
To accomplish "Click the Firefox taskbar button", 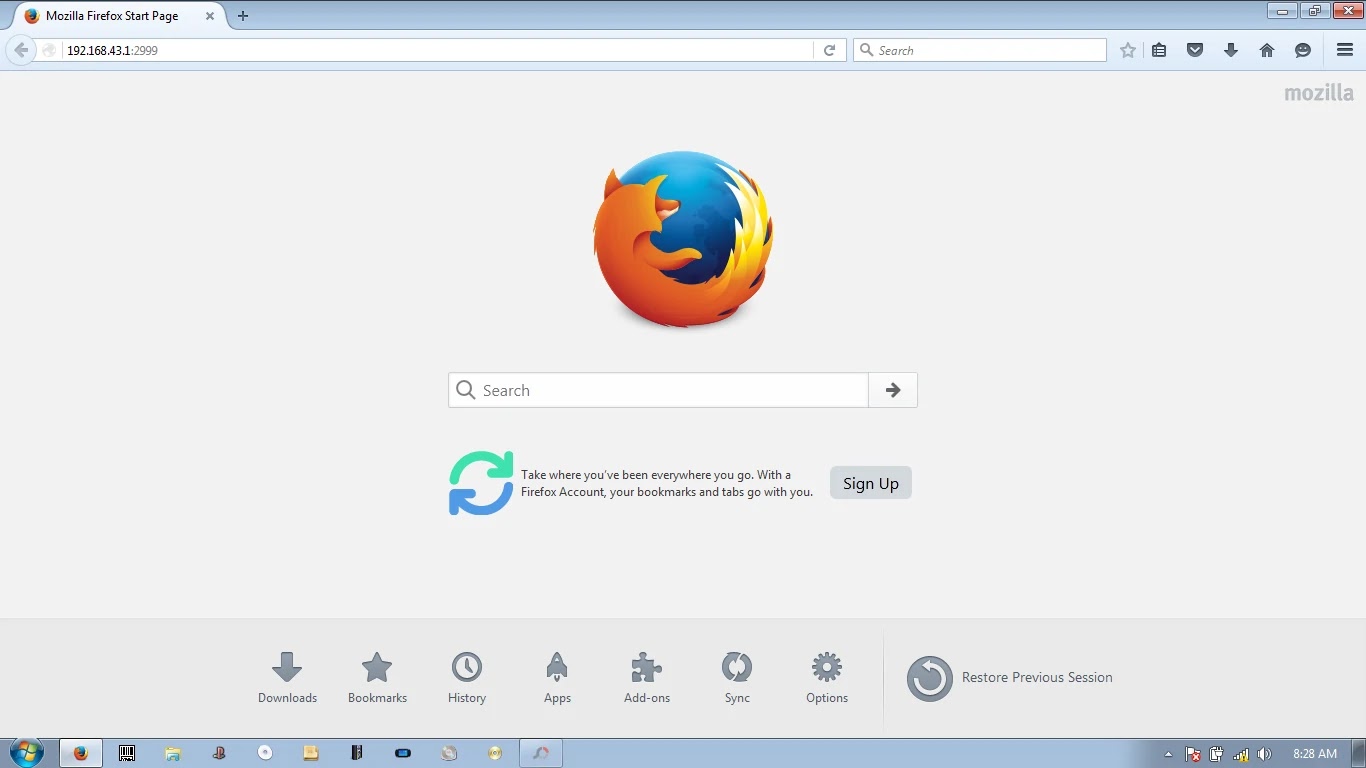I will [x=81, y=753].
